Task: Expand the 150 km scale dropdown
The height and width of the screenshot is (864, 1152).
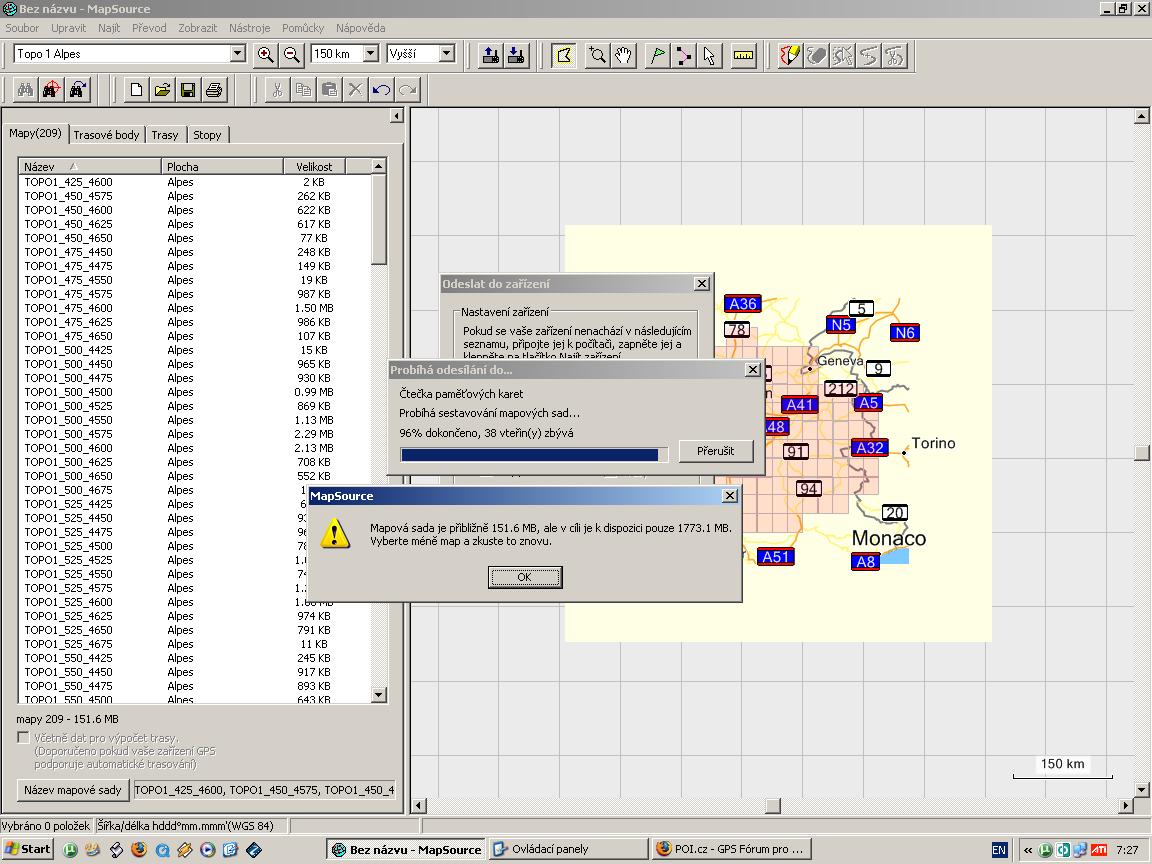Action: 370,54
